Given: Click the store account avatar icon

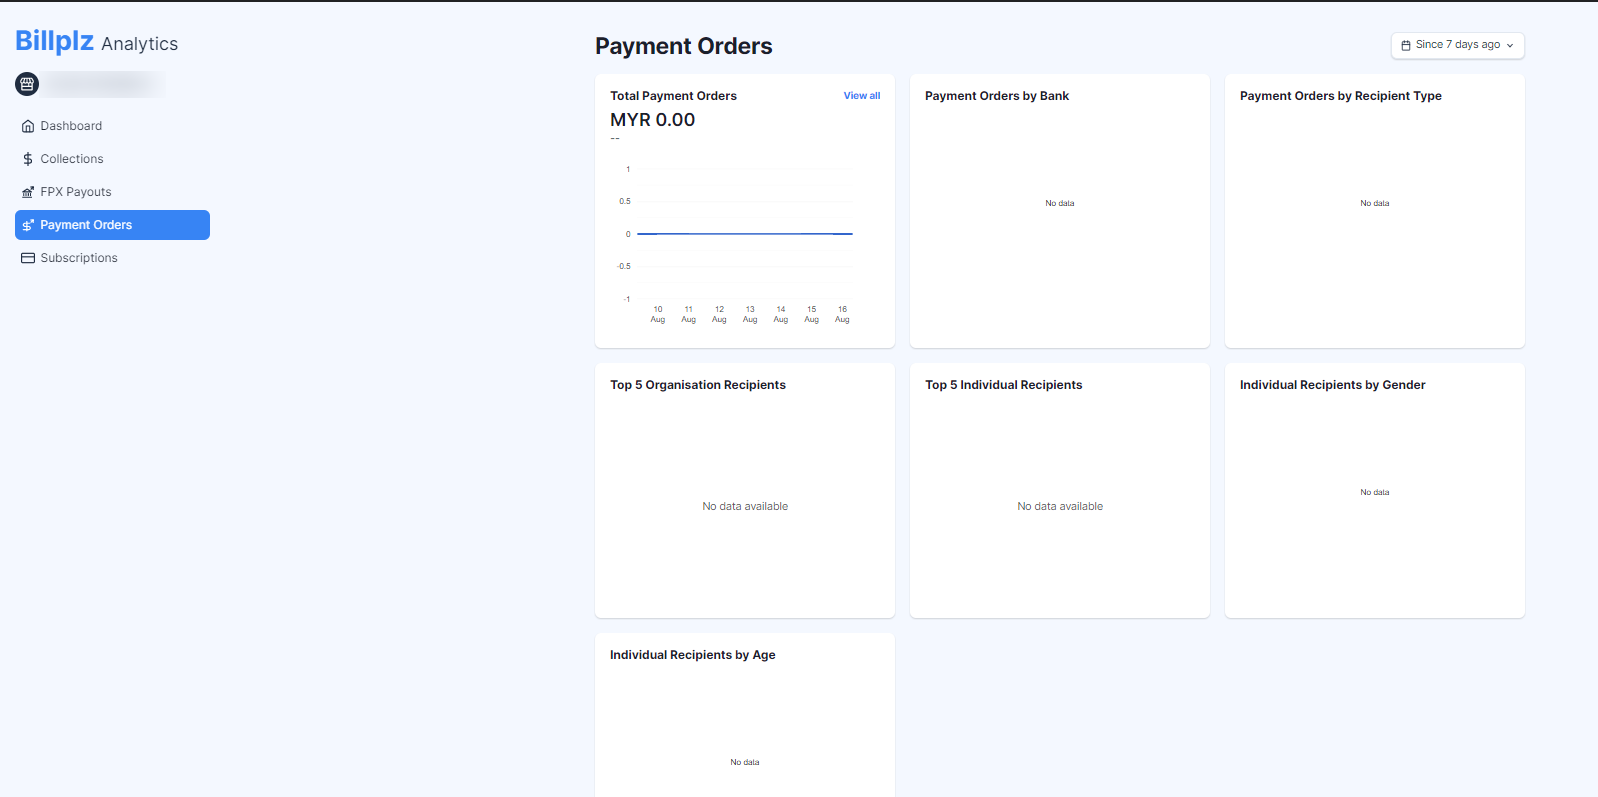Looking at the screenshot, I should pos(27,84).
